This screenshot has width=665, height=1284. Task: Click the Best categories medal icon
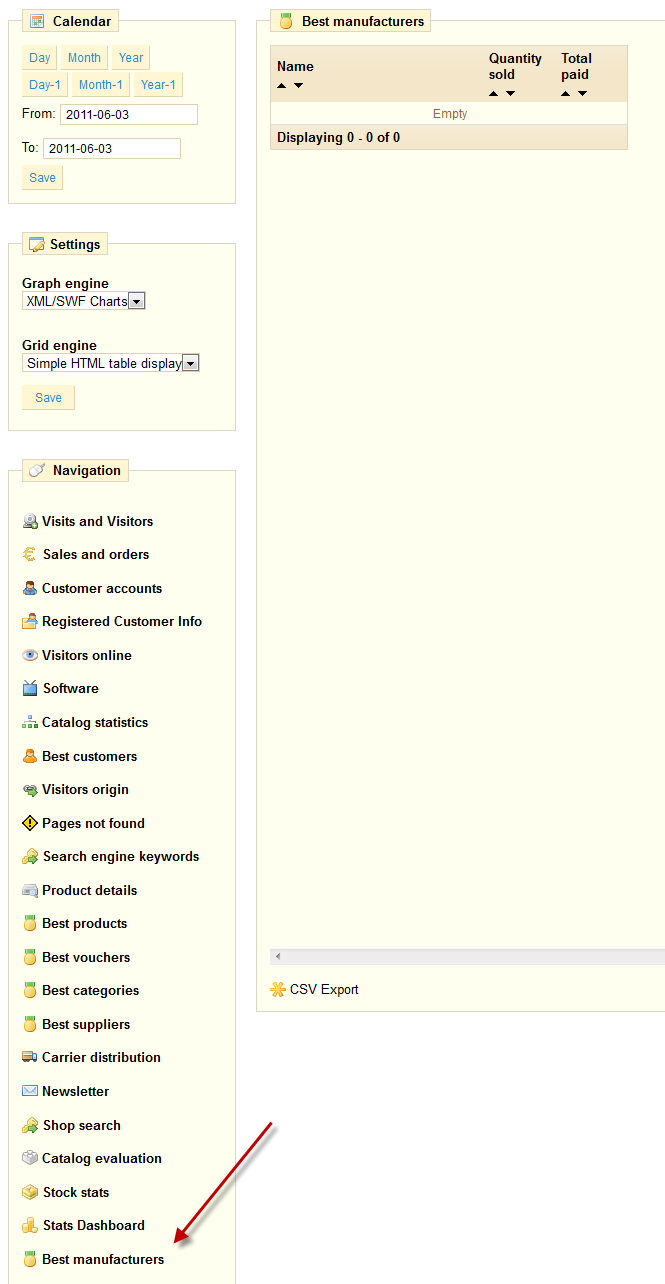(x=30, y=990)
